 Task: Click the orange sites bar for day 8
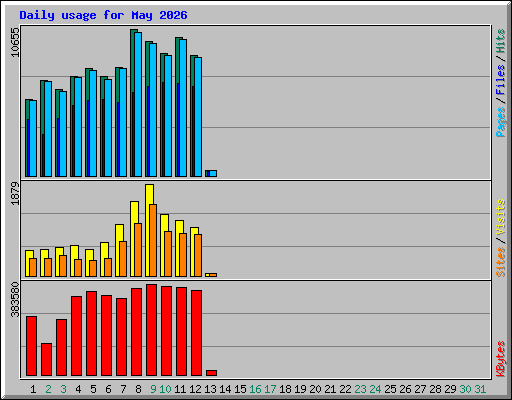tap(138, 250)
